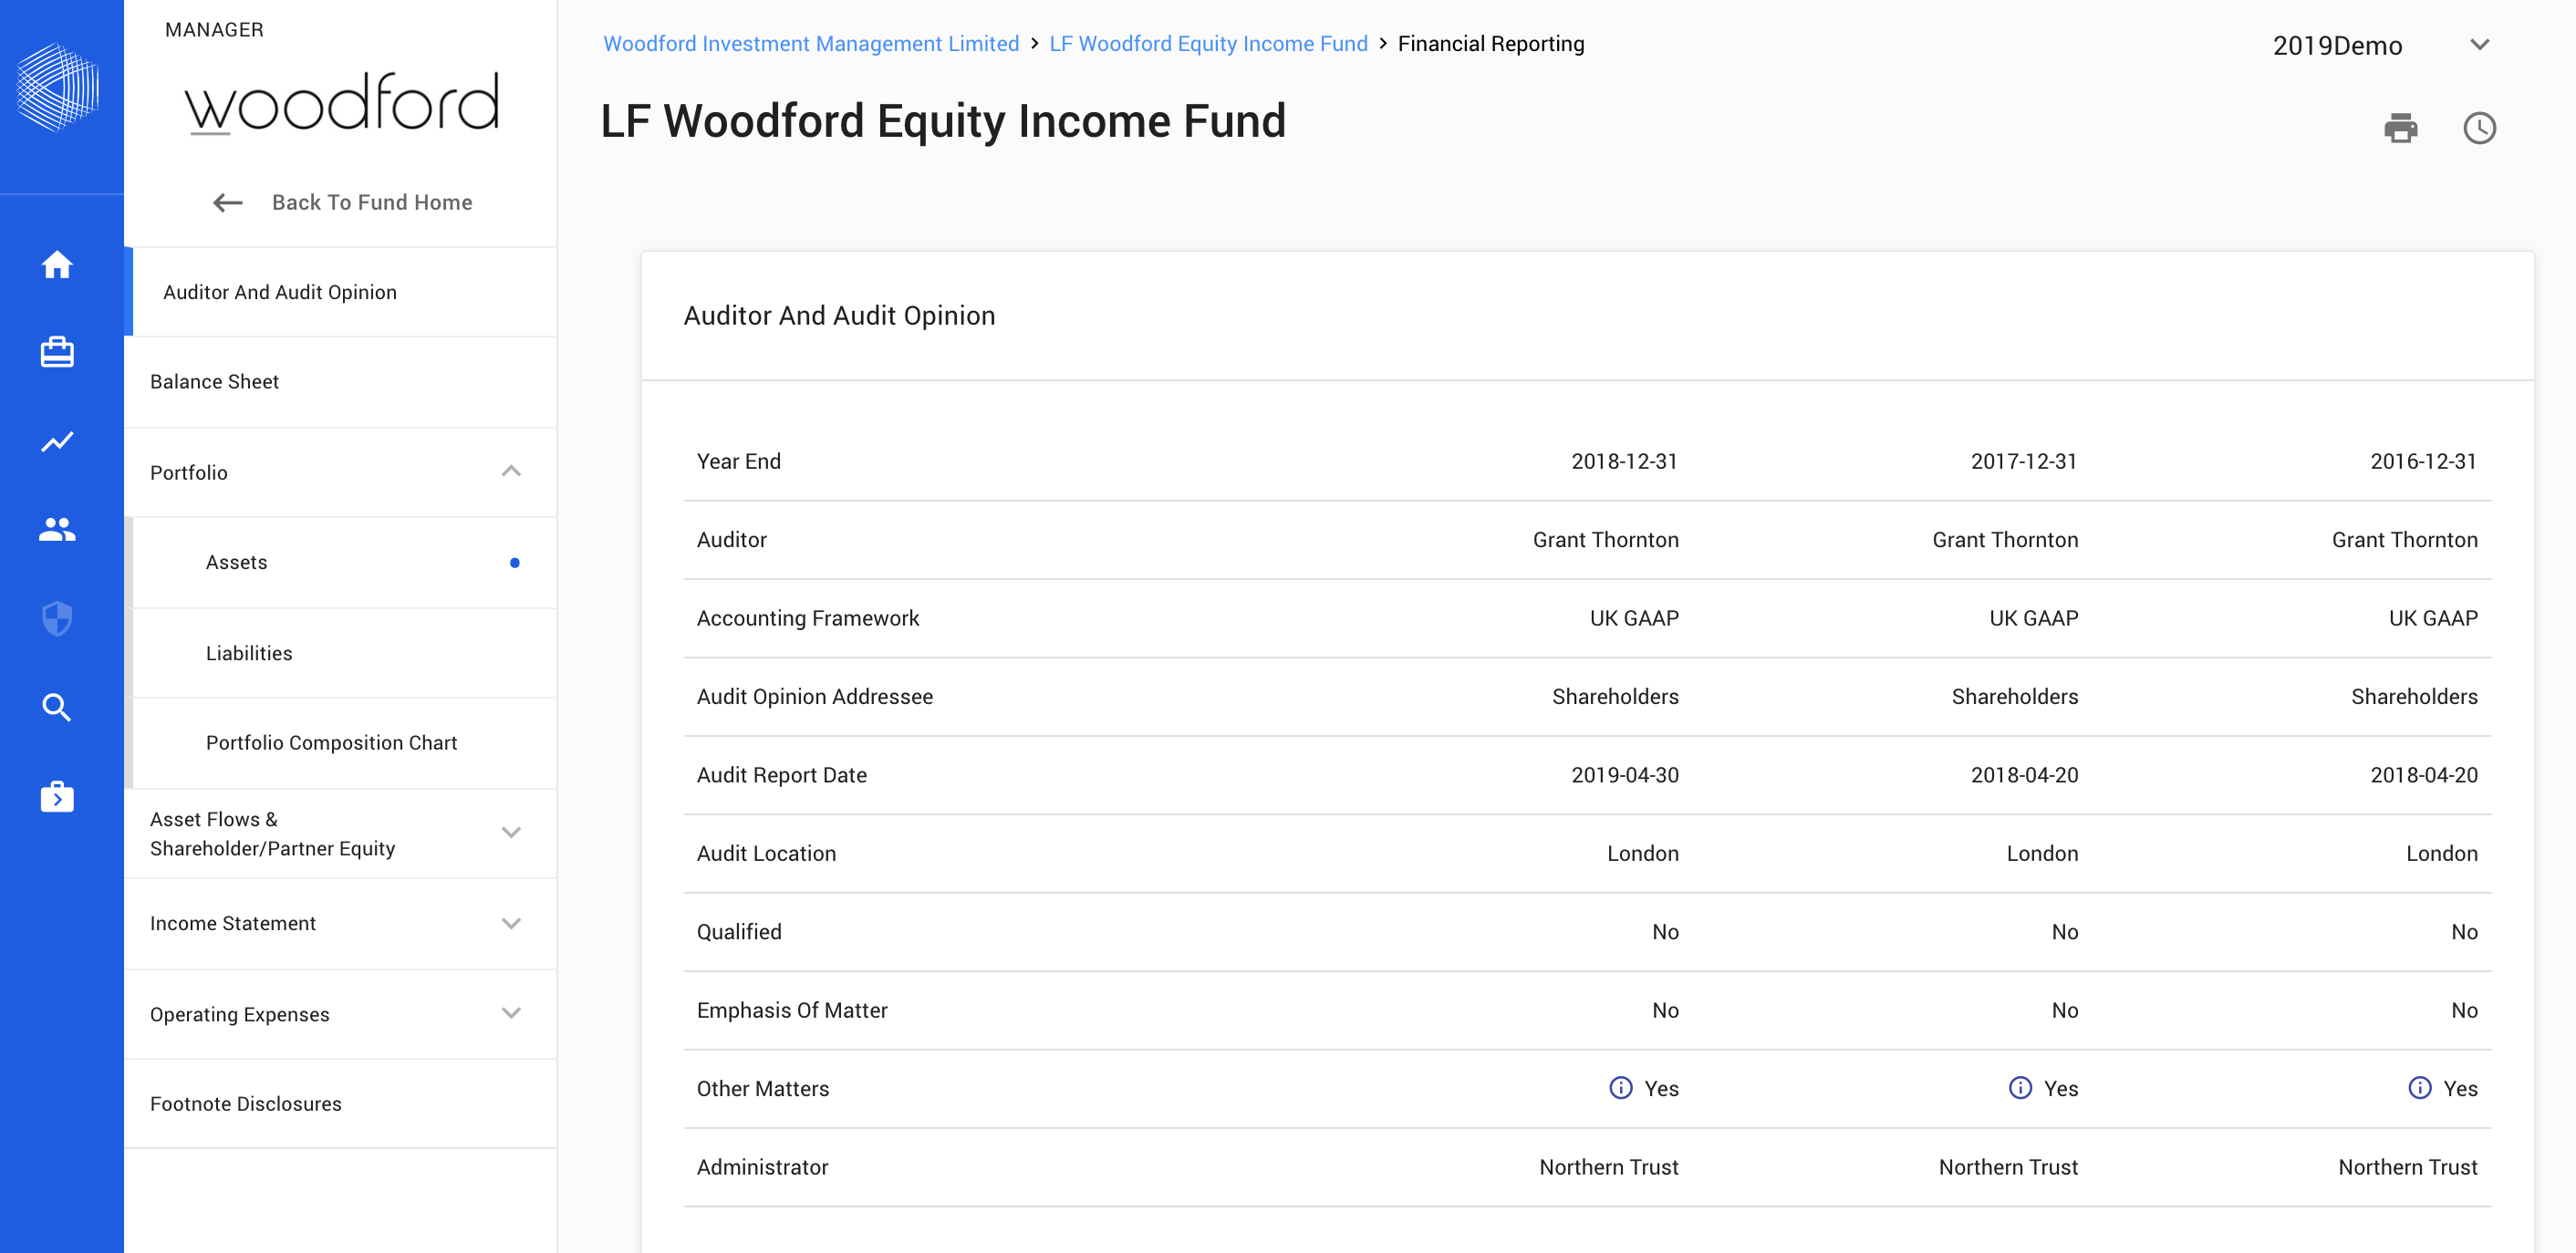The image size is (2576, 1253).
Task: Click the 2016-12-31 Year End value
Action: 2423,461
